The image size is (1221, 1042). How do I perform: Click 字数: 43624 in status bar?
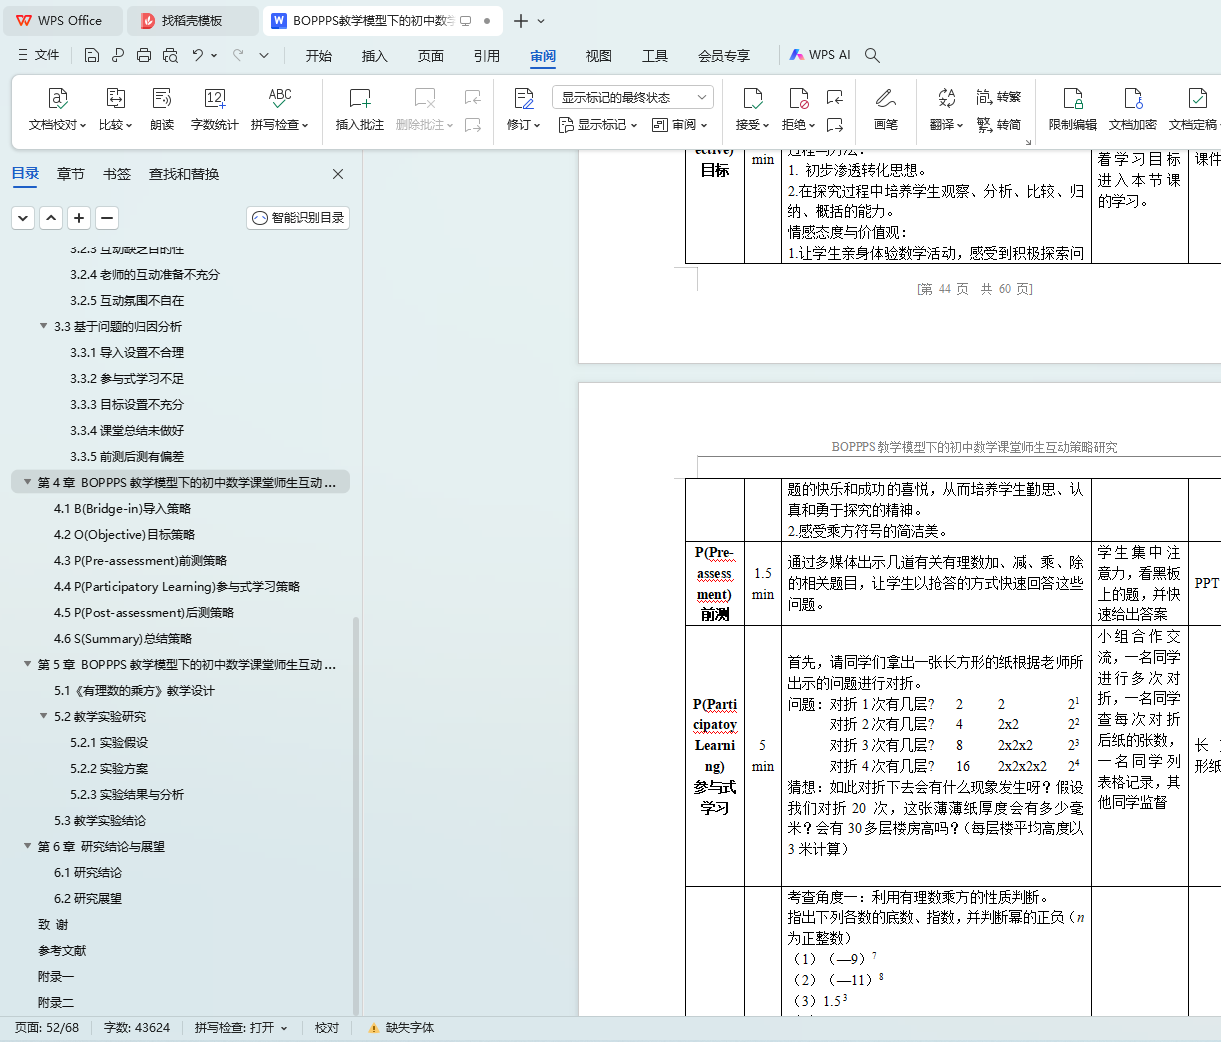click(137, 1028)
